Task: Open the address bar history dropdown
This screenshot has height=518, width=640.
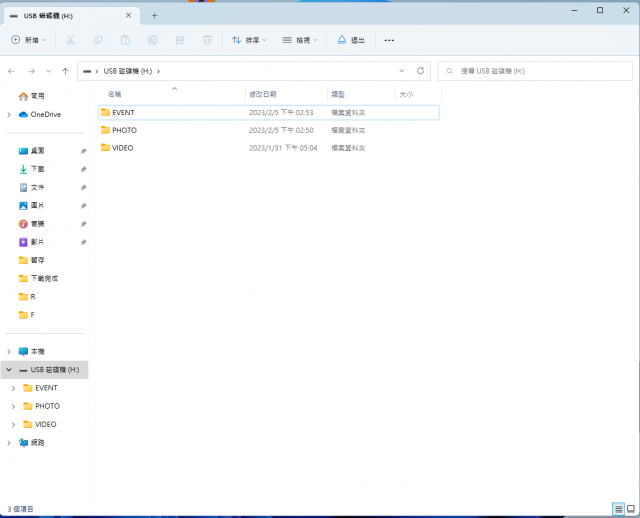Action: coord(402,71)
